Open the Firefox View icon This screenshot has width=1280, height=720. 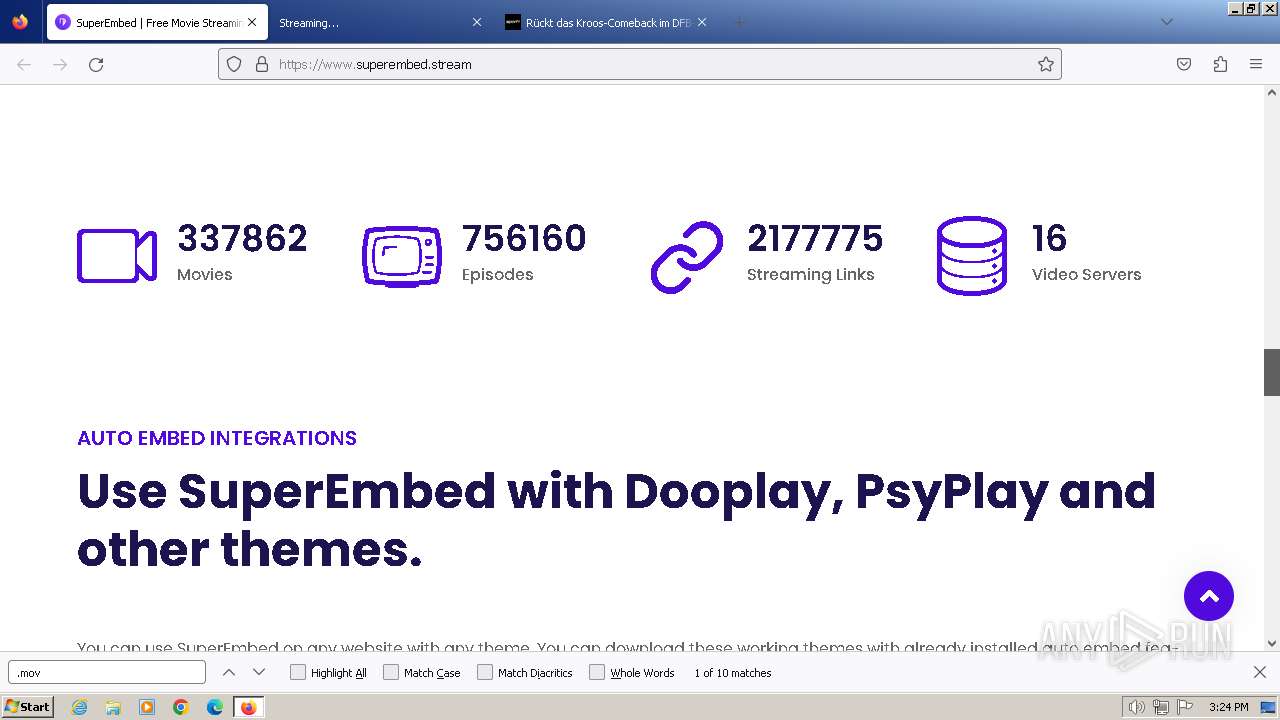pyautogui.click(x=20, y=22)
